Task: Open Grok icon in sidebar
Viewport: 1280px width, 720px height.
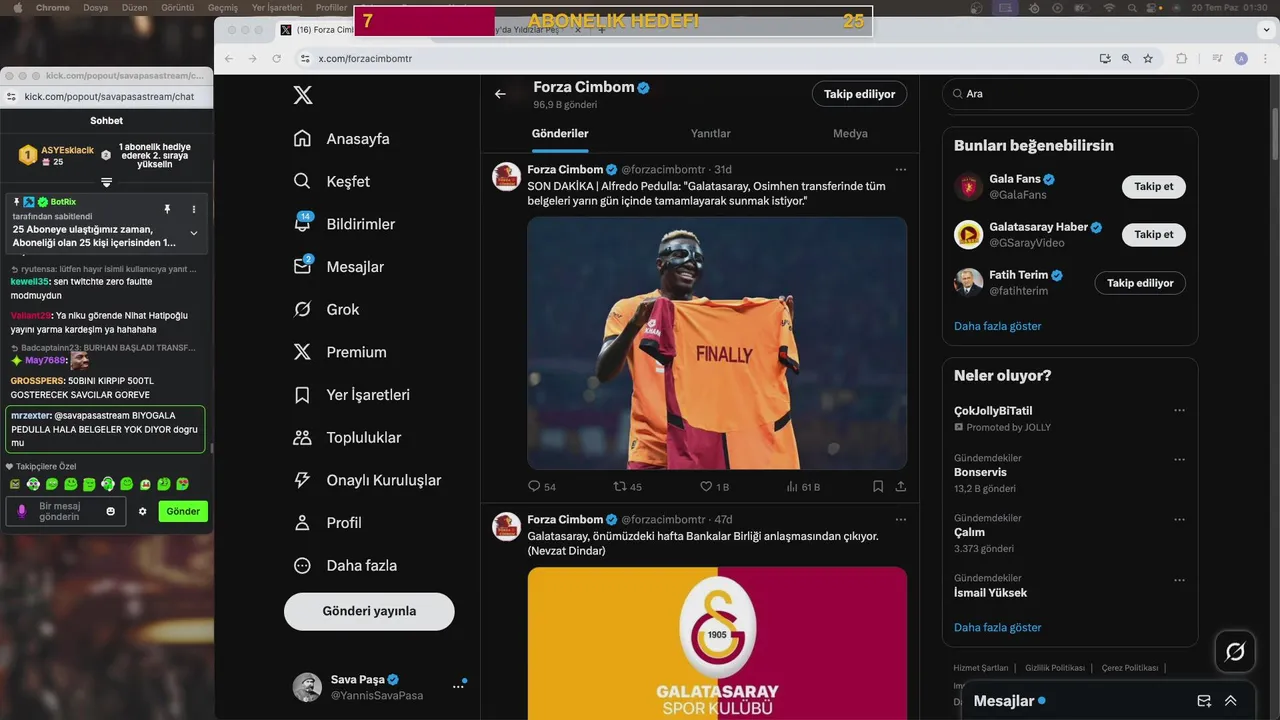Action: pos(302,309)
